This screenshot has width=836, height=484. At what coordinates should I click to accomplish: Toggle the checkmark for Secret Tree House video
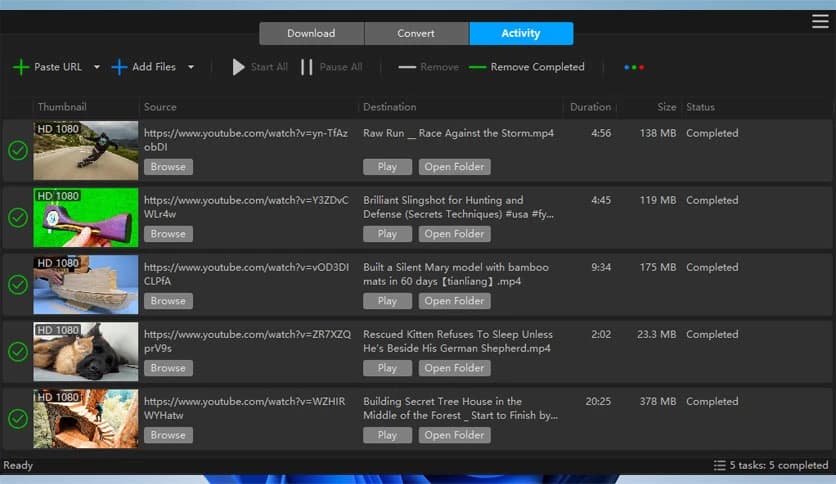[18, 419]
